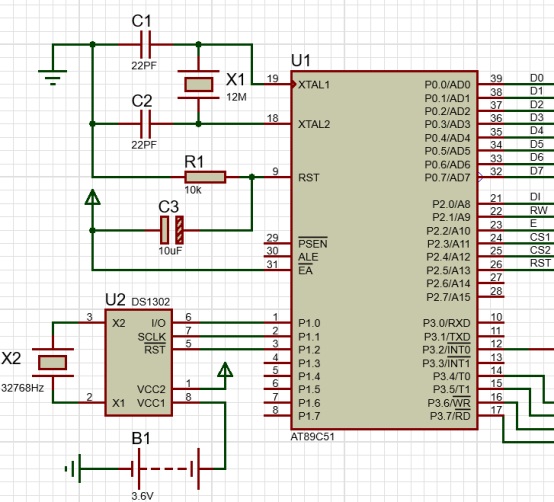Select the P0.0/AD0 pin label
554x502 pixels.
pyautogui.click(x=447, y=85)
